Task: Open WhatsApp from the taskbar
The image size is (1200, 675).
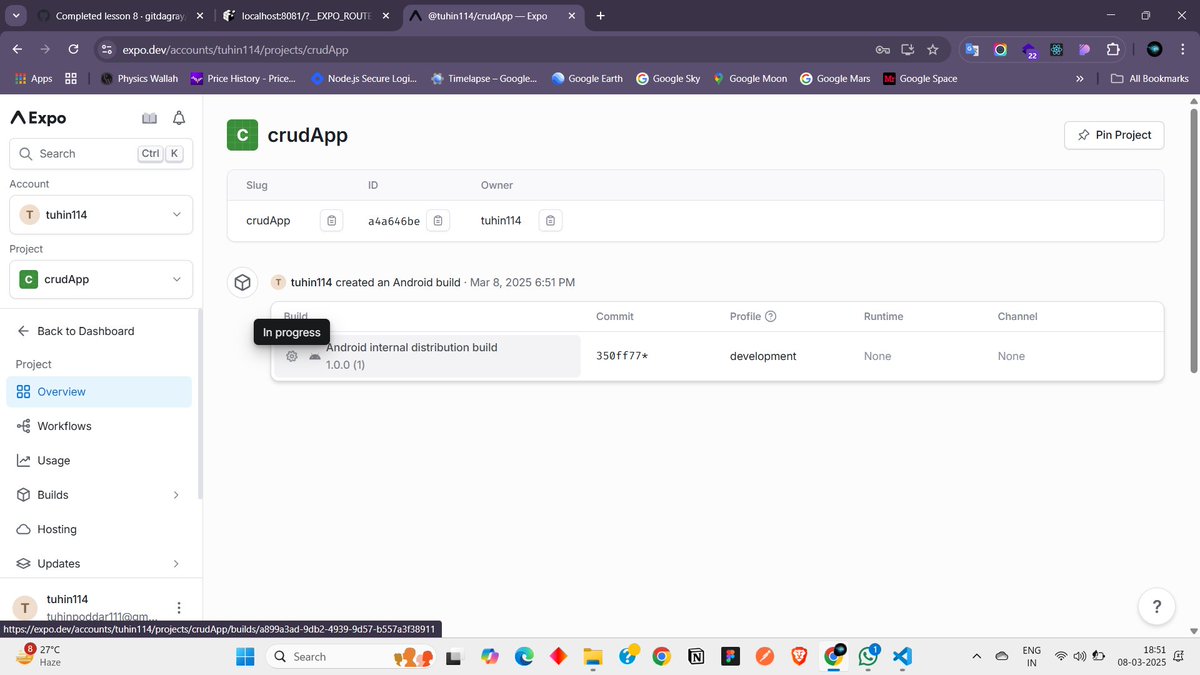Action: (867, 656)
